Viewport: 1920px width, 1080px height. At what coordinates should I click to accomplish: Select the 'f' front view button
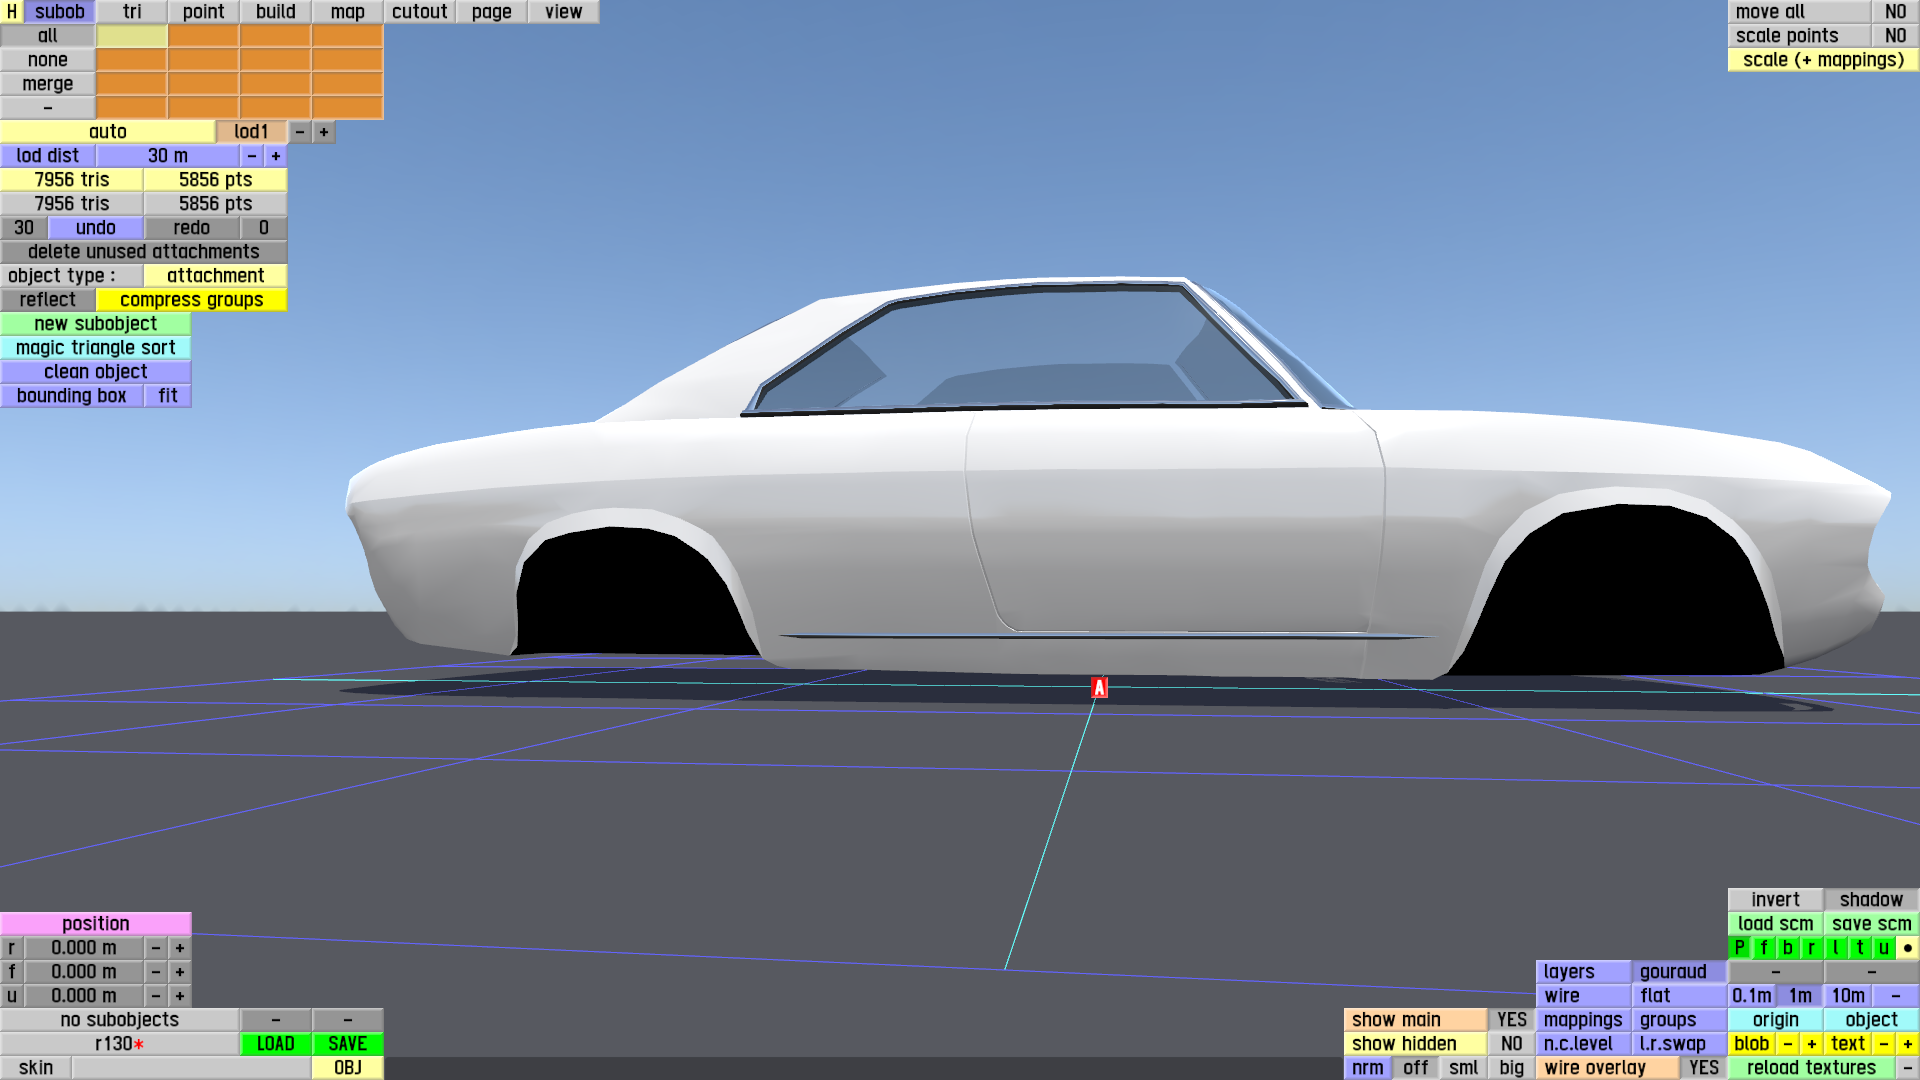point(1763,947)
